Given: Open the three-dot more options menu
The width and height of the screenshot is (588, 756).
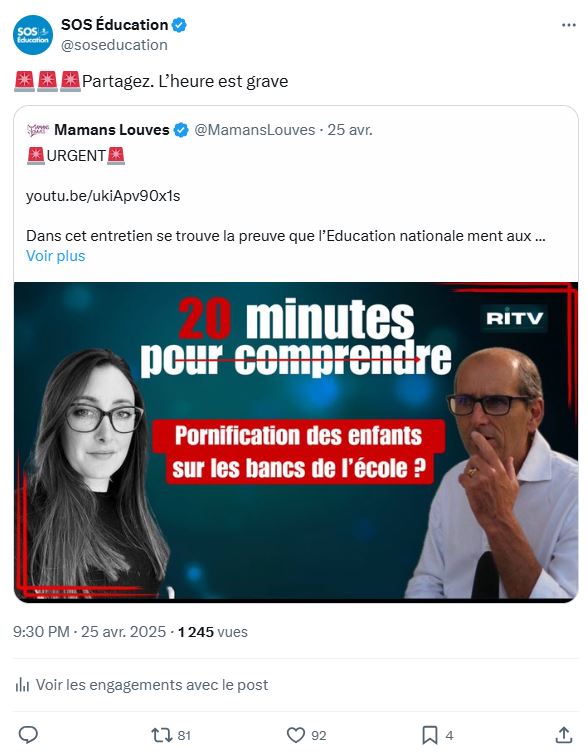Looking at the screenshot, I should click(x=569, y=25).
